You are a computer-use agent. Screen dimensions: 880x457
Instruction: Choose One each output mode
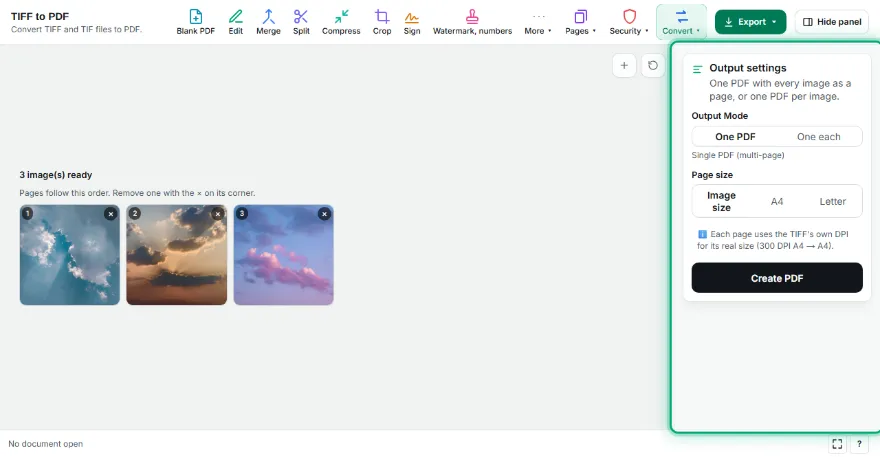click(819, 136)
